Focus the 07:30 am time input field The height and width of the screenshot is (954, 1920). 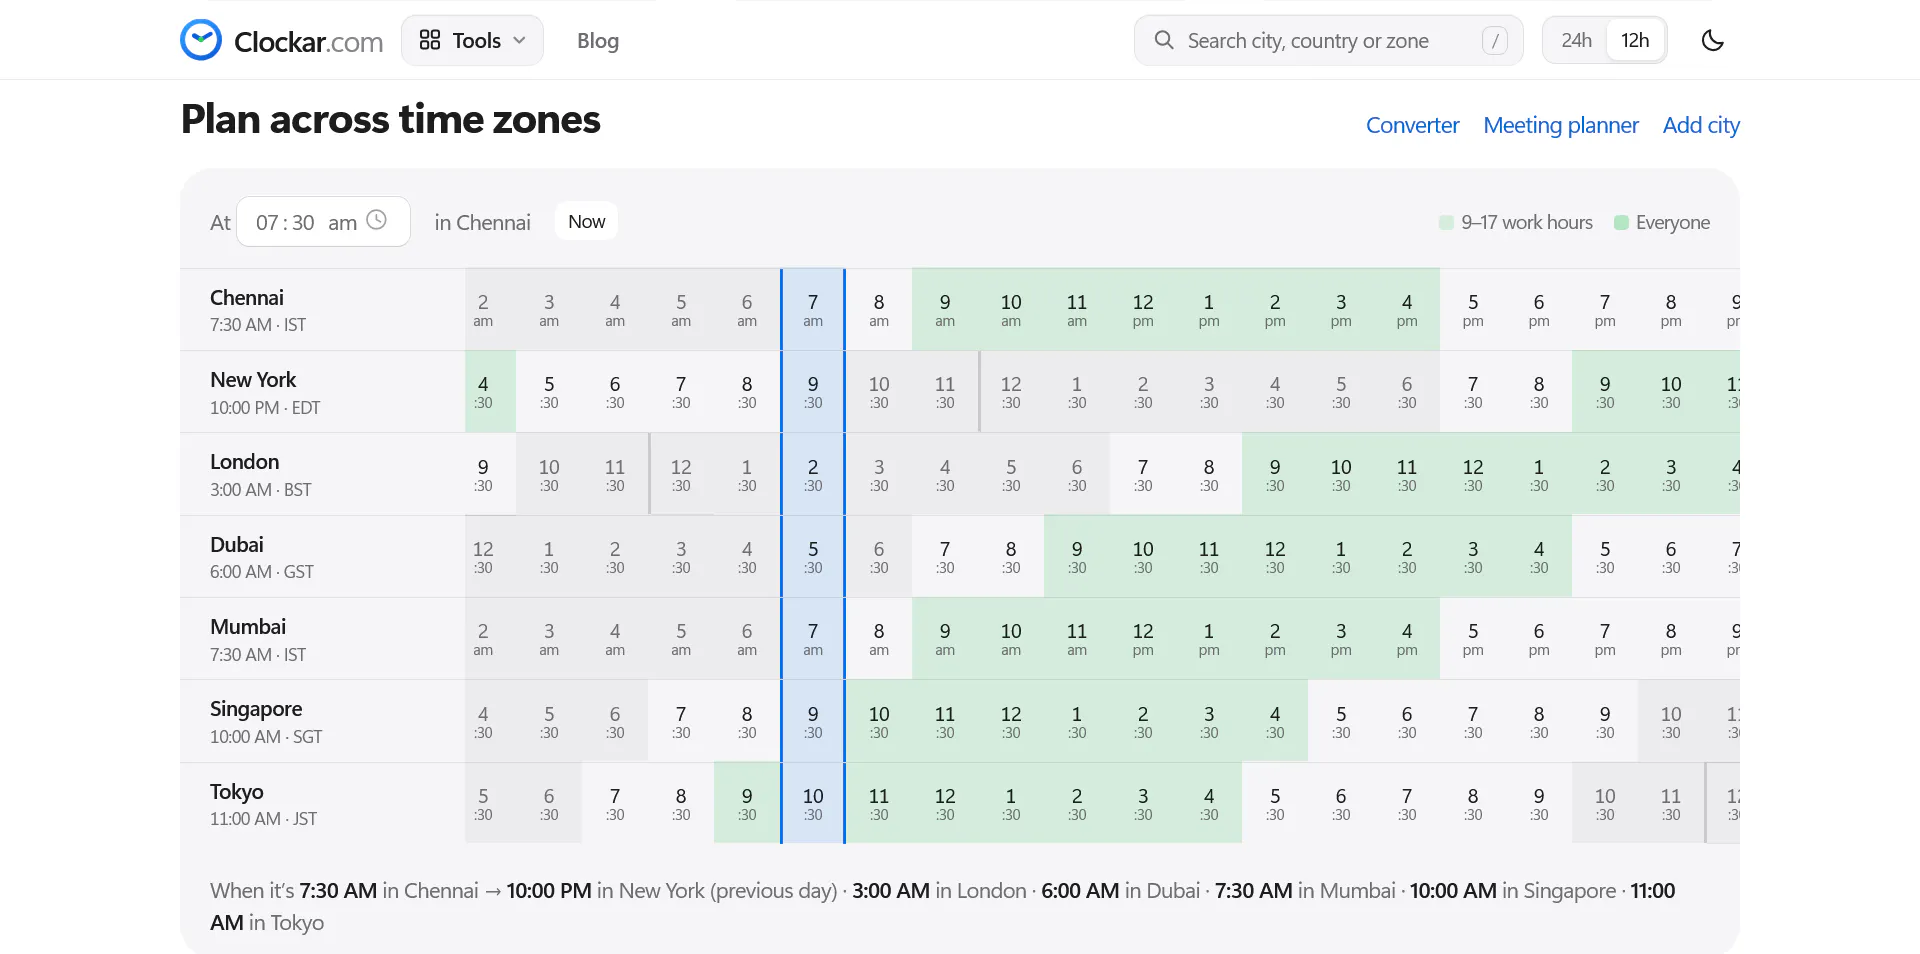(323, 222)
